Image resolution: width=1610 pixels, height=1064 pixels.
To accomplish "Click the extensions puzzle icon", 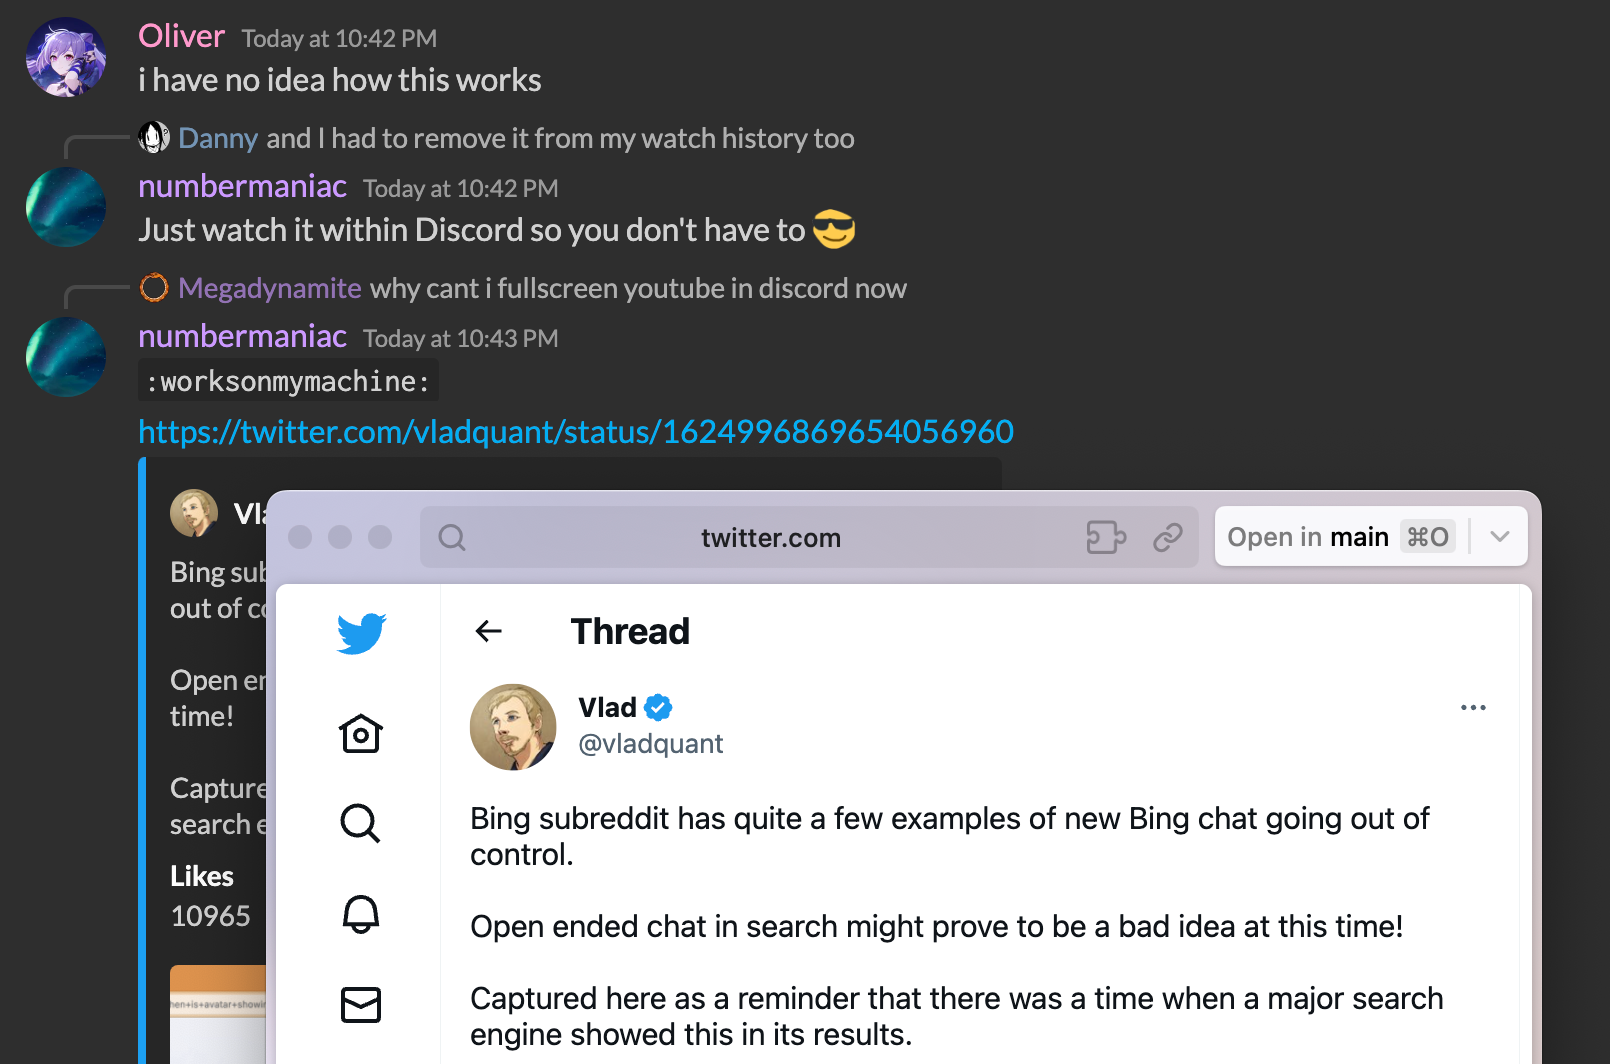I will coord(1106,538).
